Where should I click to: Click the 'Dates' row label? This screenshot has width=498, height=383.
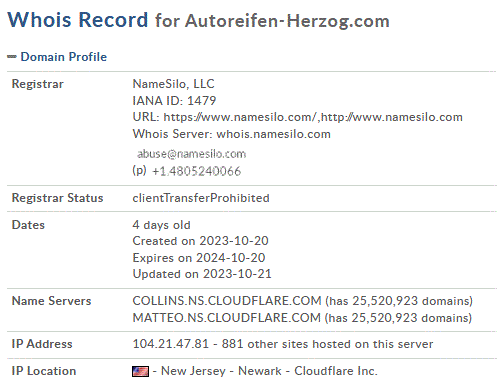tap(28, 225)
